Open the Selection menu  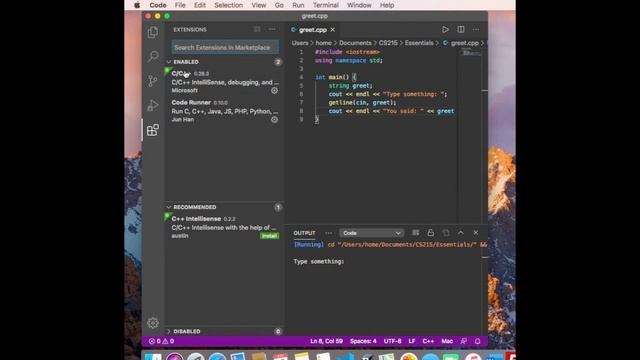click(229, 5)
